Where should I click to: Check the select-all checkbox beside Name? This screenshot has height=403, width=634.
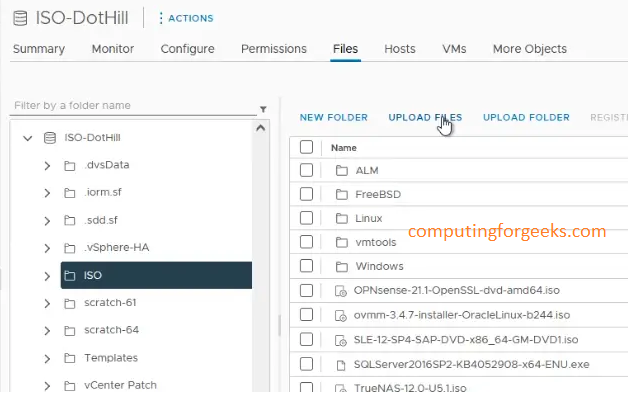pos(307,147)
